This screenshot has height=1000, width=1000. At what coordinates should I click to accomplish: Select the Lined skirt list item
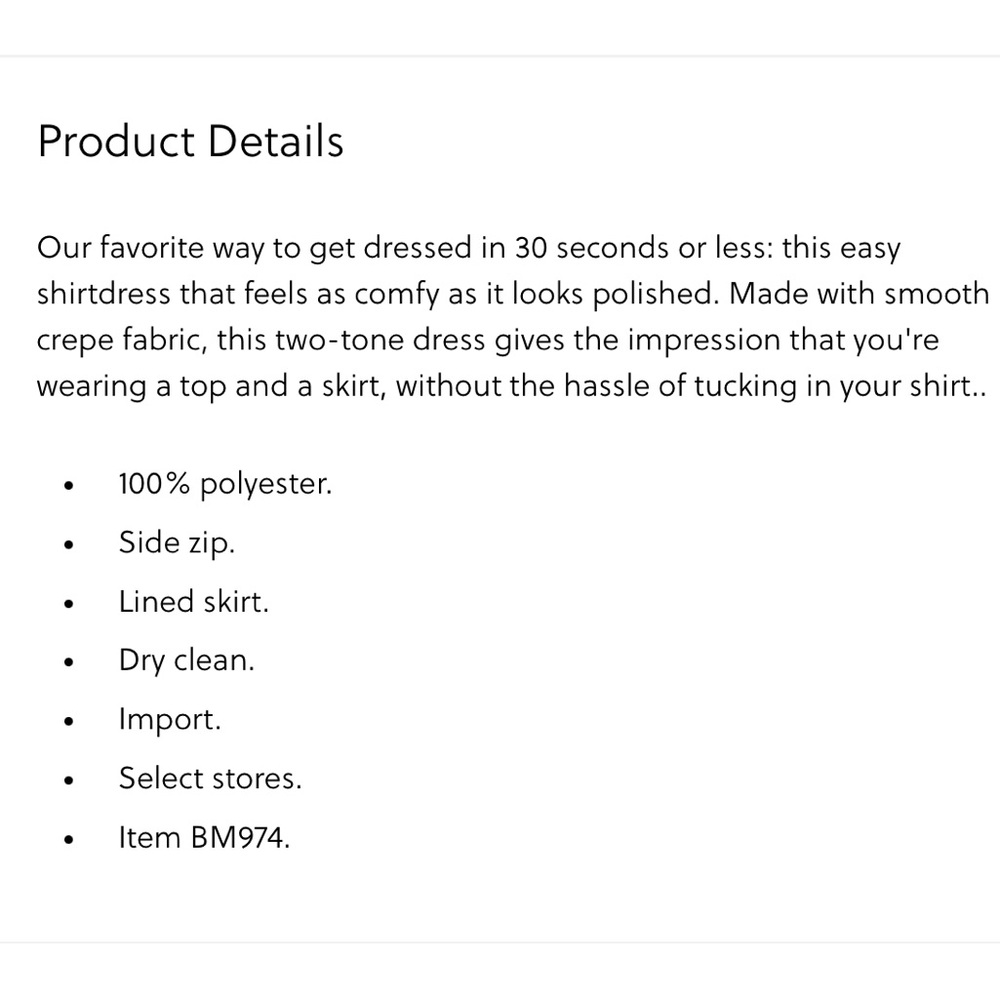[193, 602]
